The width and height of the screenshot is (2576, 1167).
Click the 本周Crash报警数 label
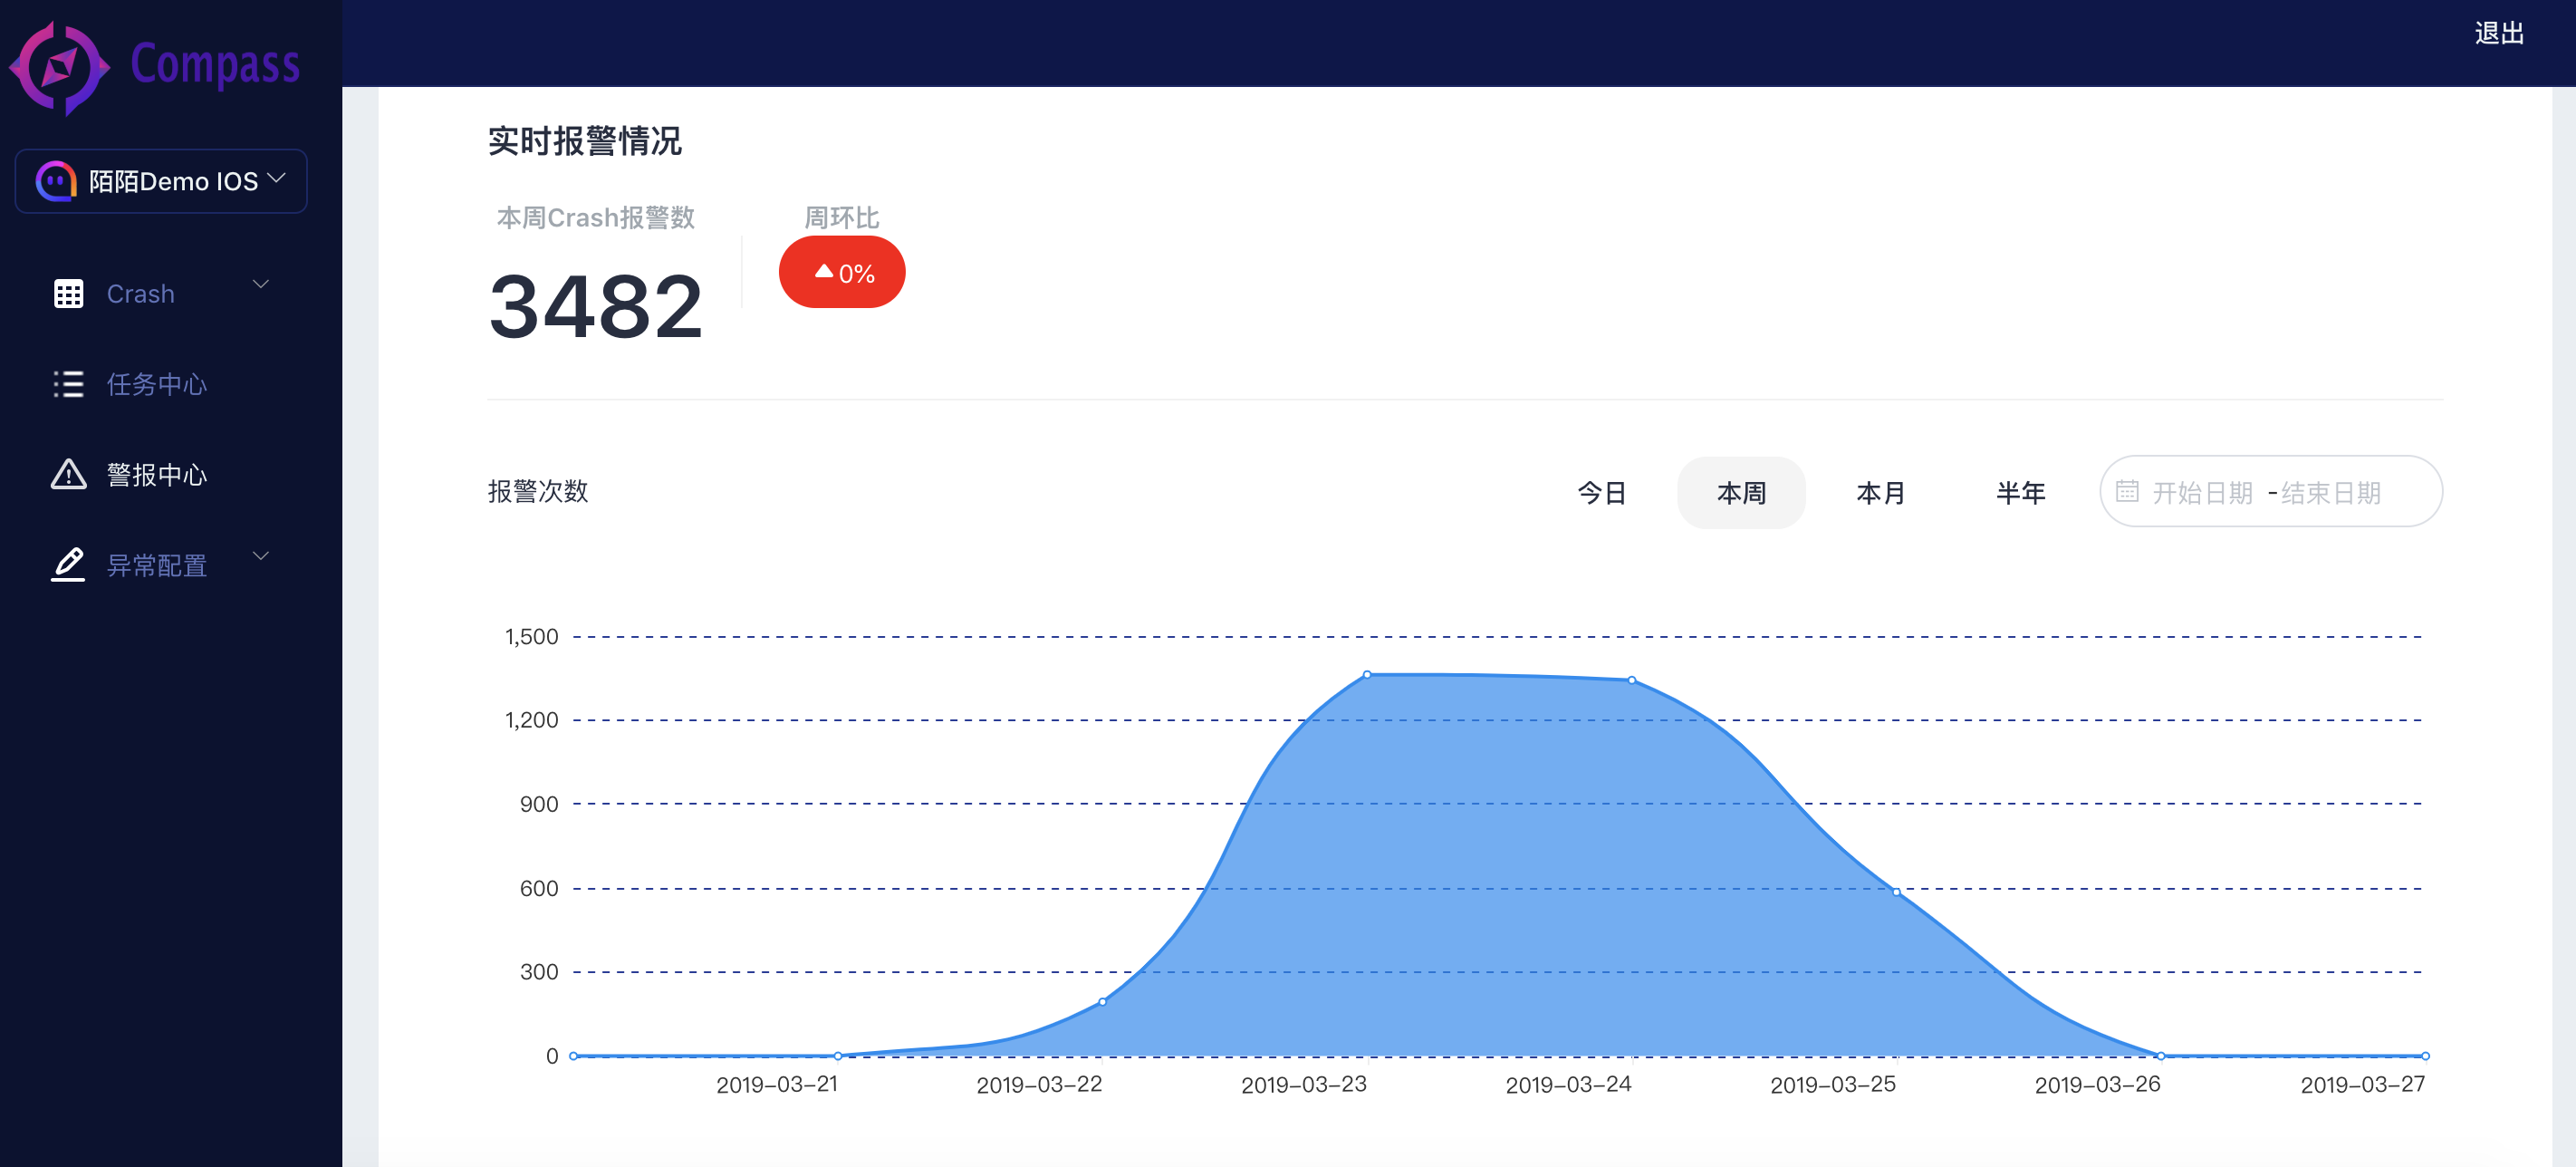[x=596, y=218]
